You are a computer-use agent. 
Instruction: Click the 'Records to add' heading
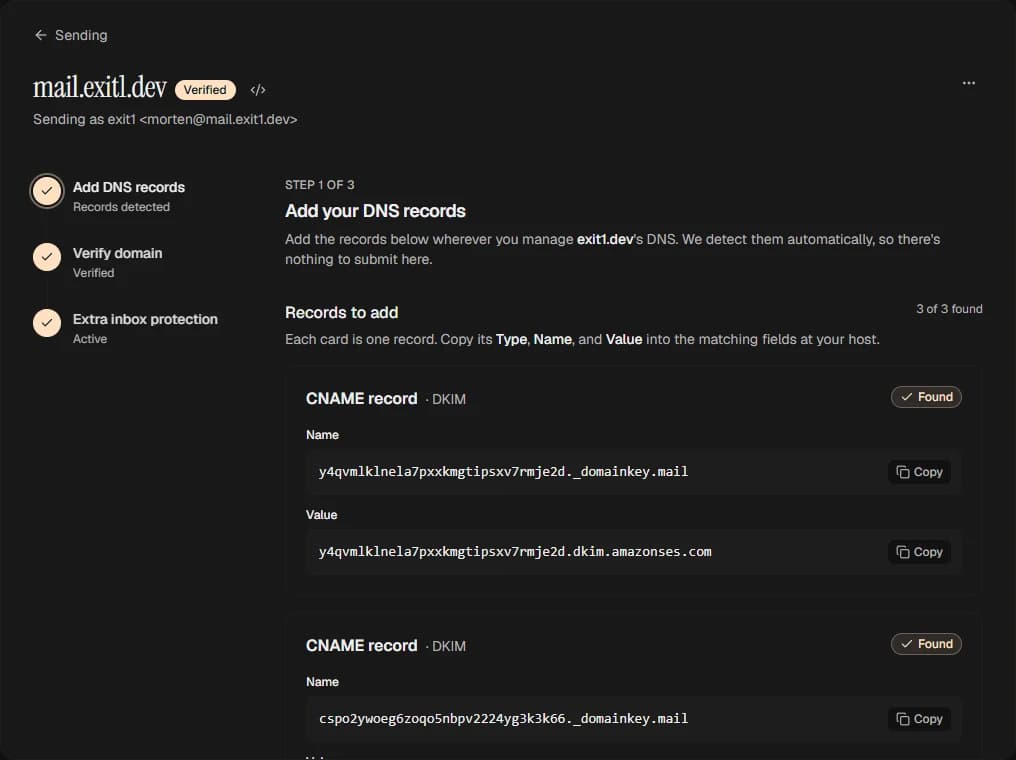[x=341, y=312]
